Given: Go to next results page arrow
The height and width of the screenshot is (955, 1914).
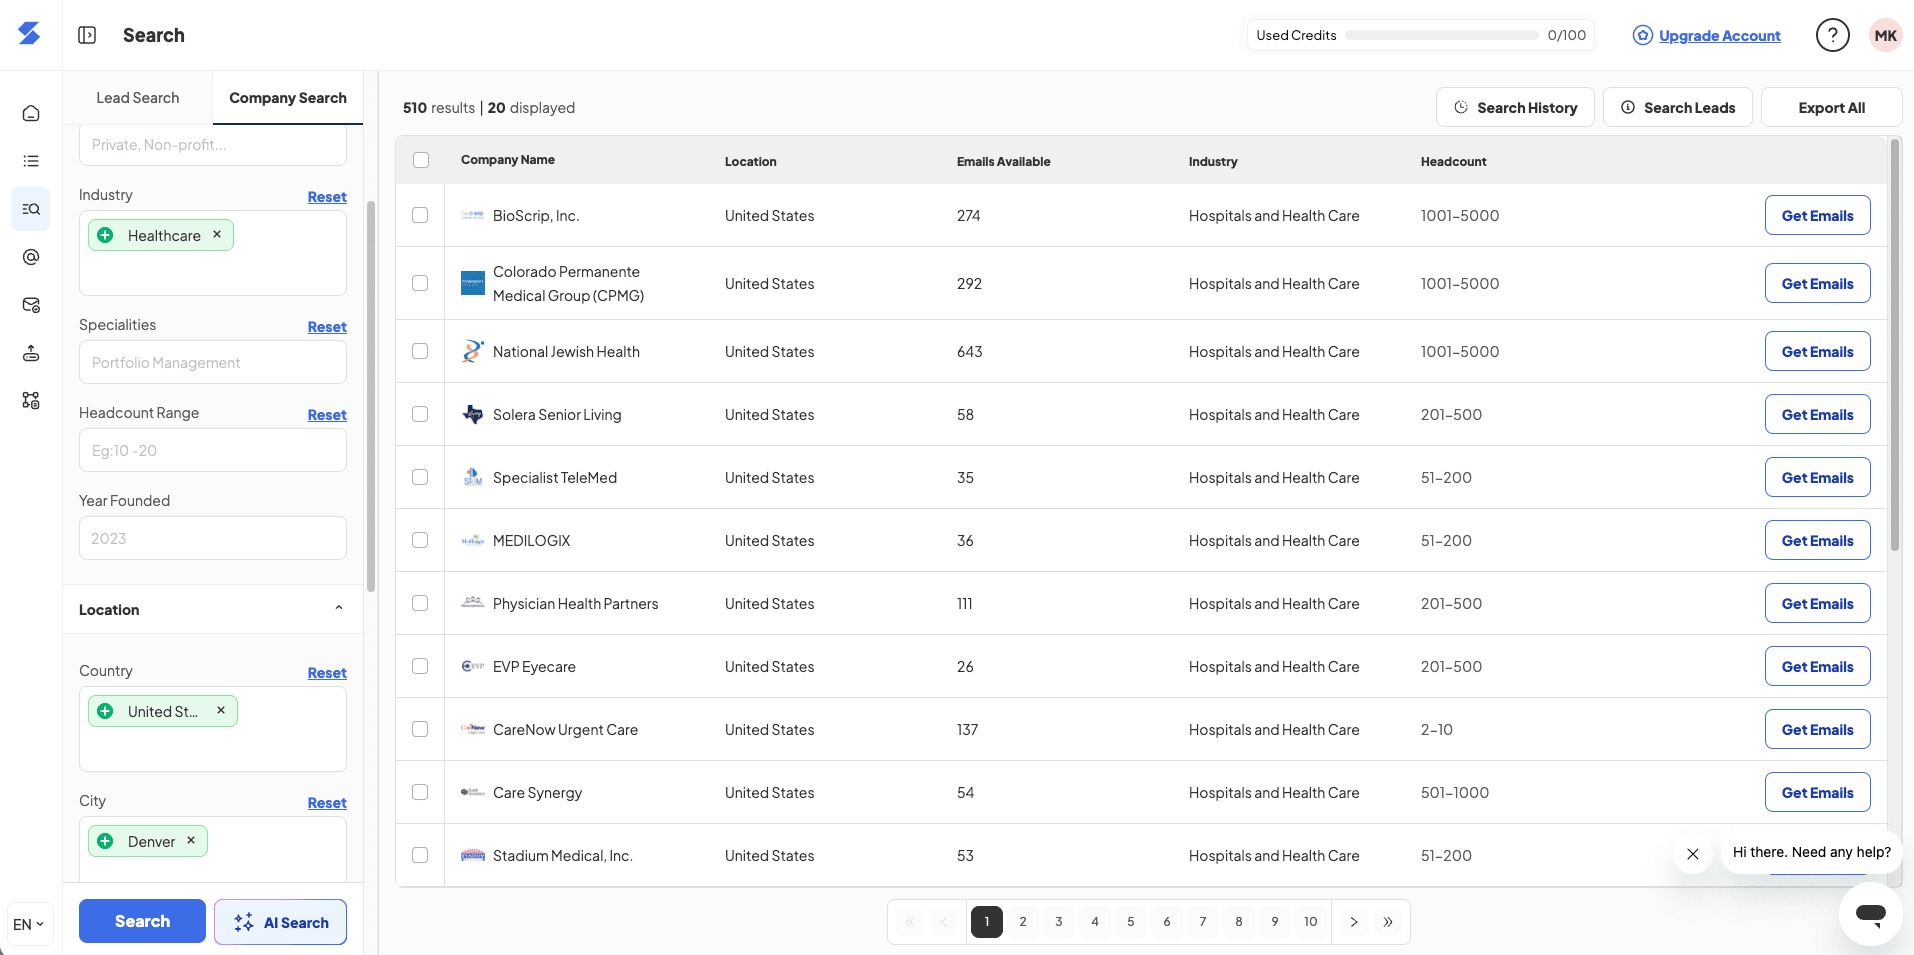Looking at the screenshot, I should [x=1353, y=922].
